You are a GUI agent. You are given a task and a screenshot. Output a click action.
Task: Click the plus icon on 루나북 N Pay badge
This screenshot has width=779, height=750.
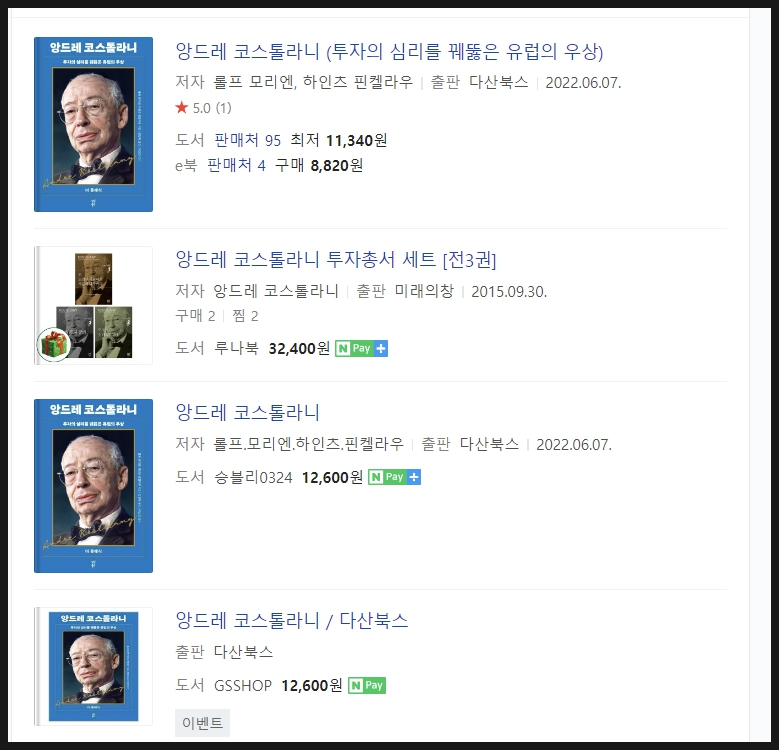tap(381, 349)
